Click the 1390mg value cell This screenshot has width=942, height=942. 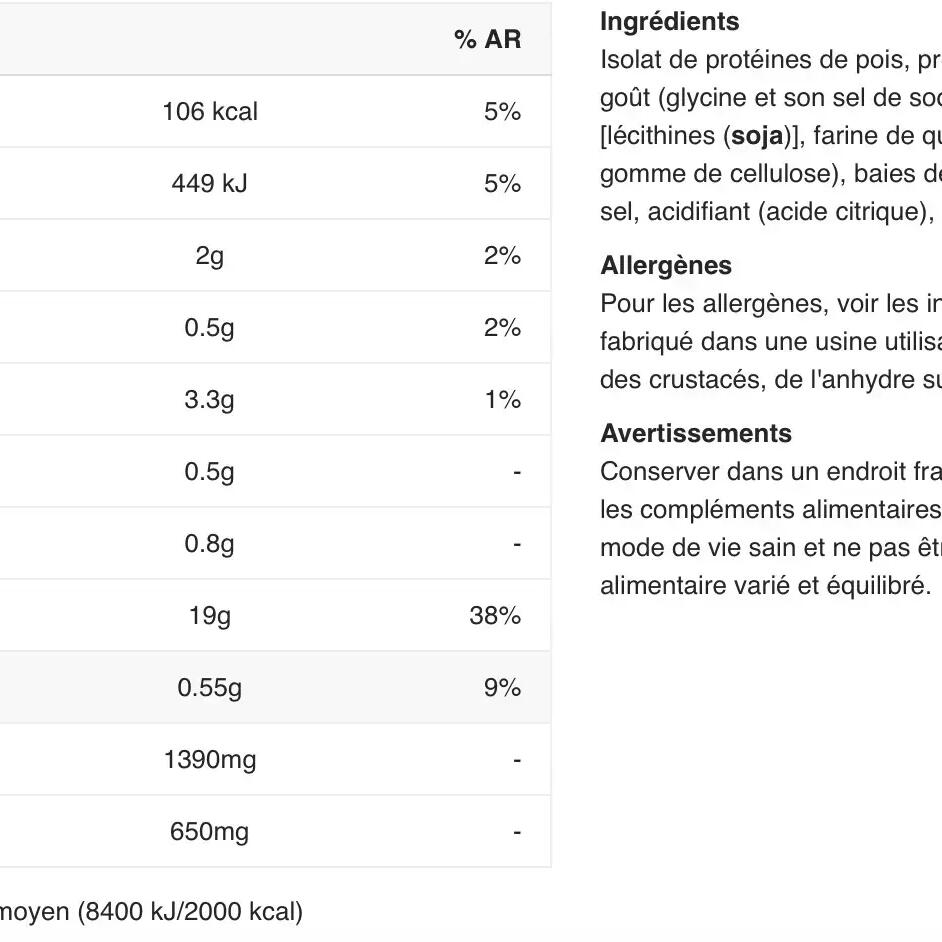pos(210,759)
